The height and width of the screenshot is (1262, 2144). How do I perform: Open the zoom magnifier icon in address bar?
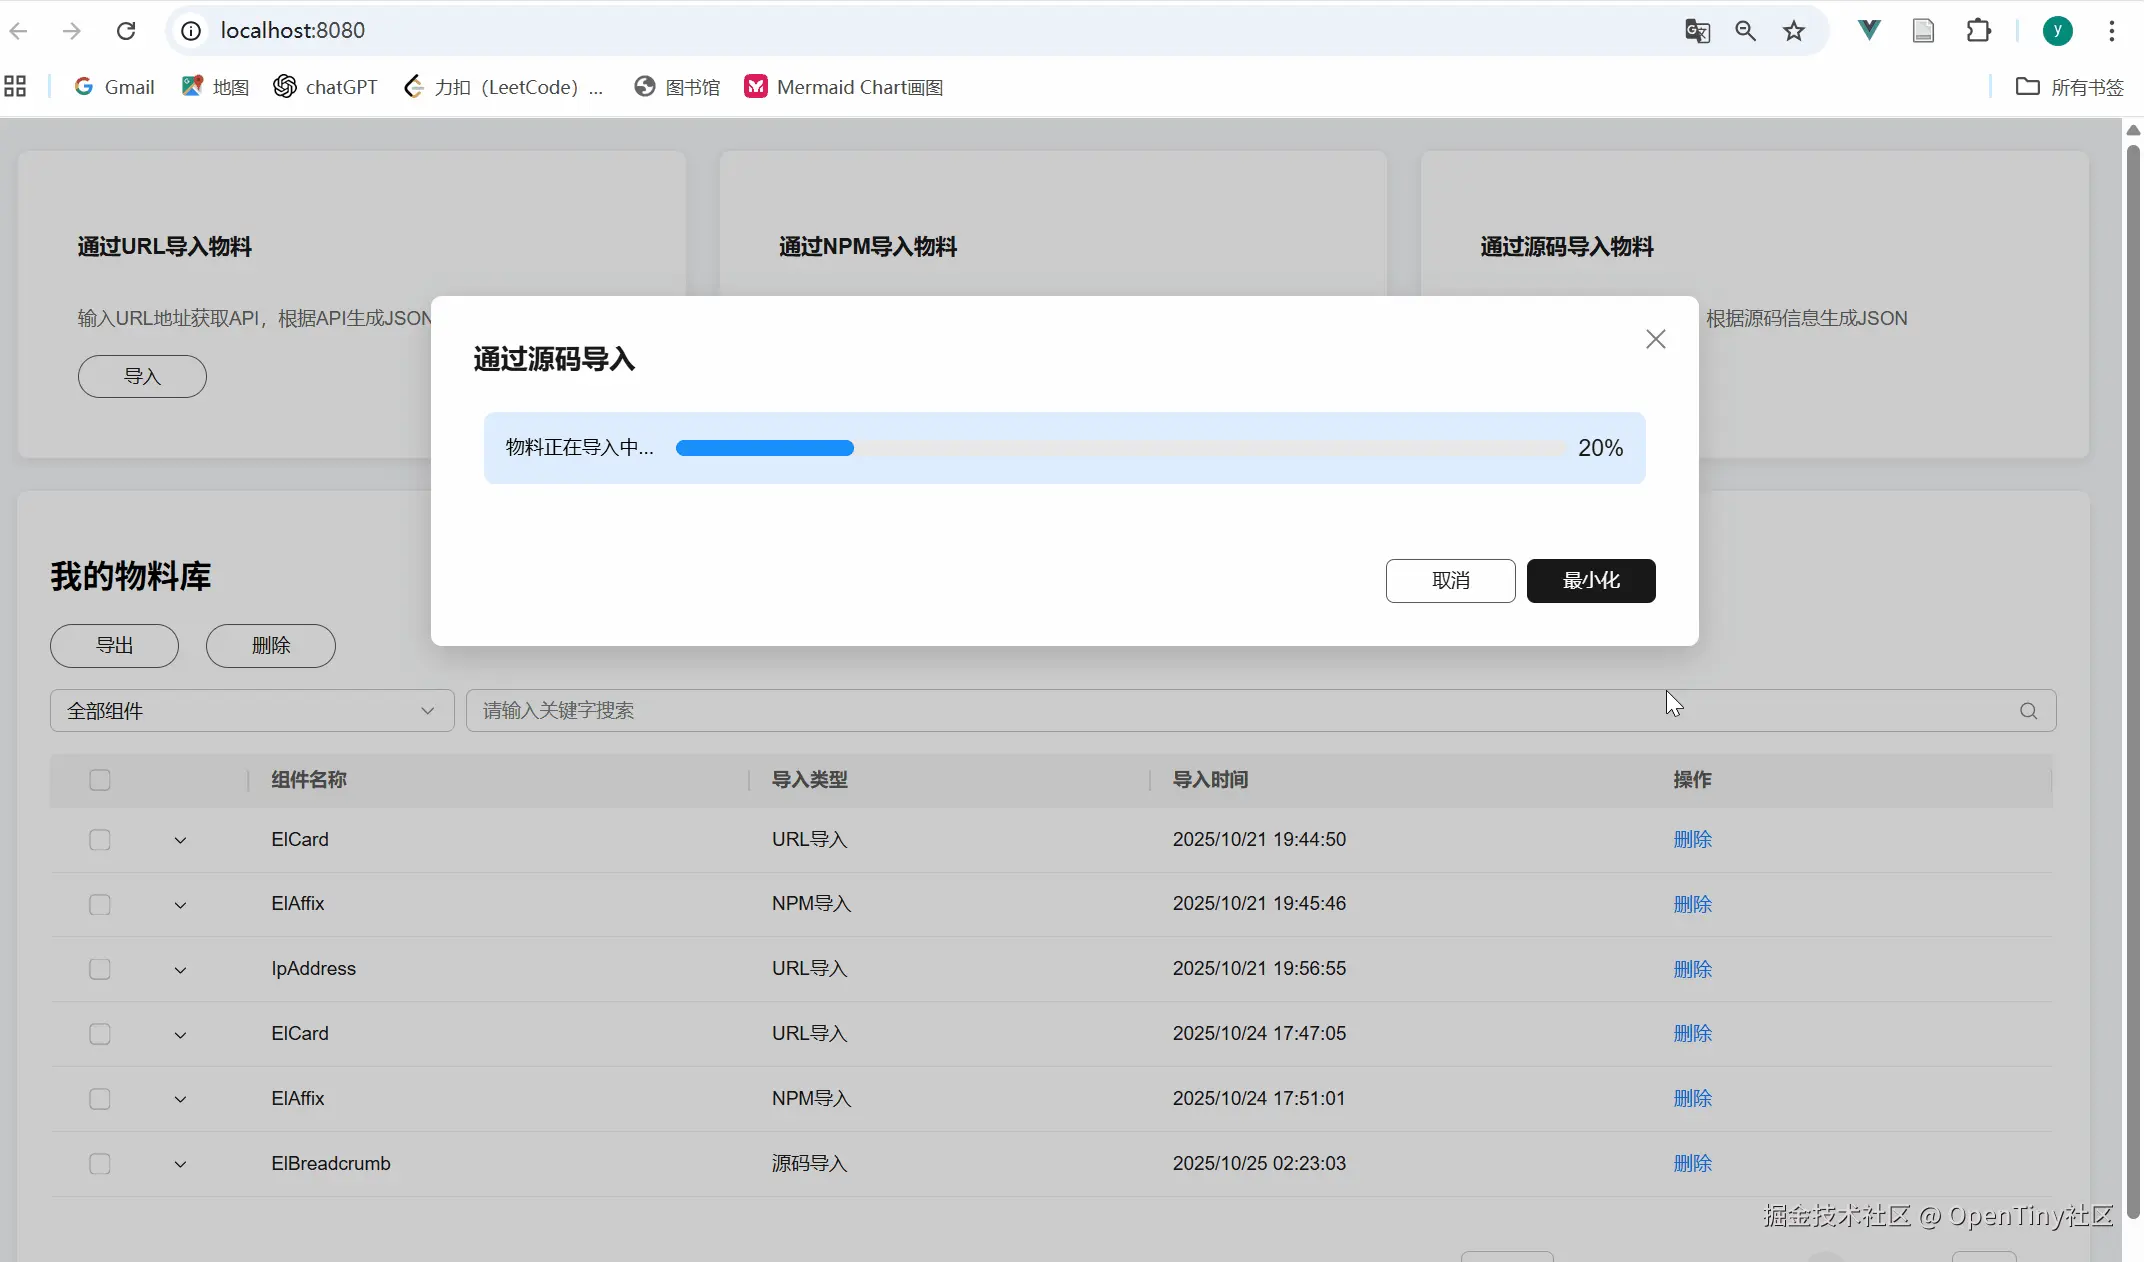[x=1745, y=31]
